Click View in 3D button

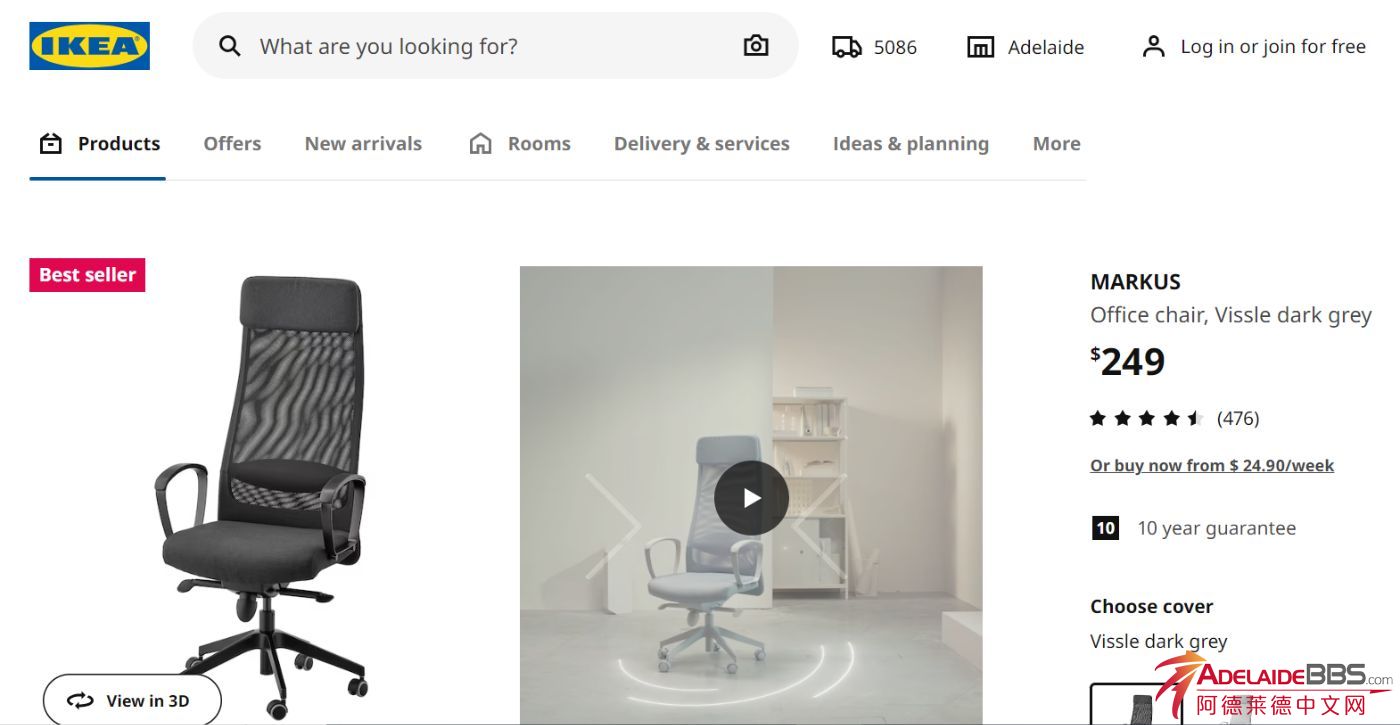[131, 700]
